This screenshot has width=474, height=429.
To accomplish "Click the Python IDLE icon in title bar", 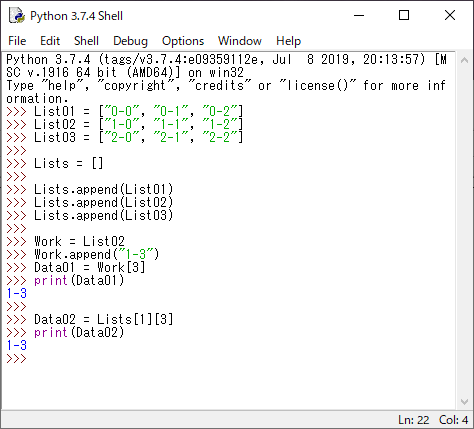I will pyautogui.click(x=17, y=16).
